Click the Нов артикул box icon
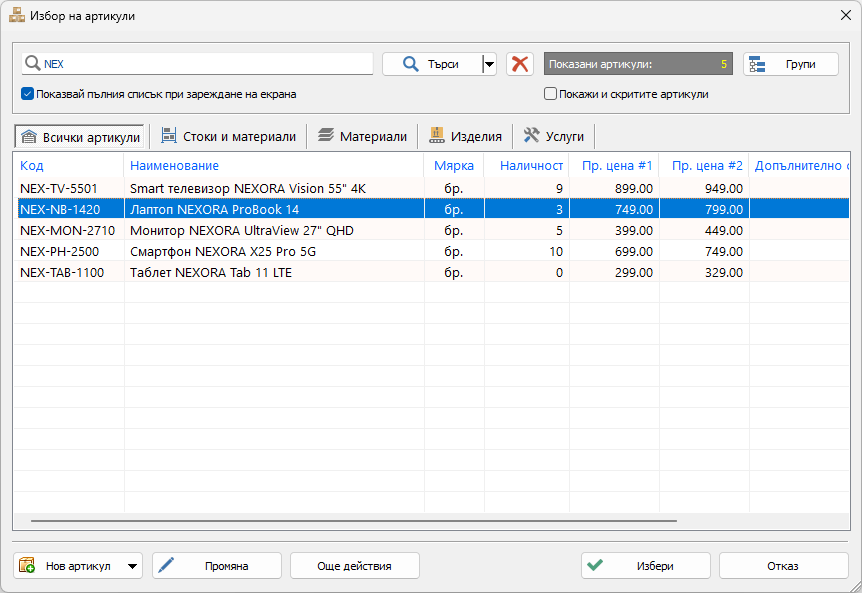 click(x=27, y=565)
